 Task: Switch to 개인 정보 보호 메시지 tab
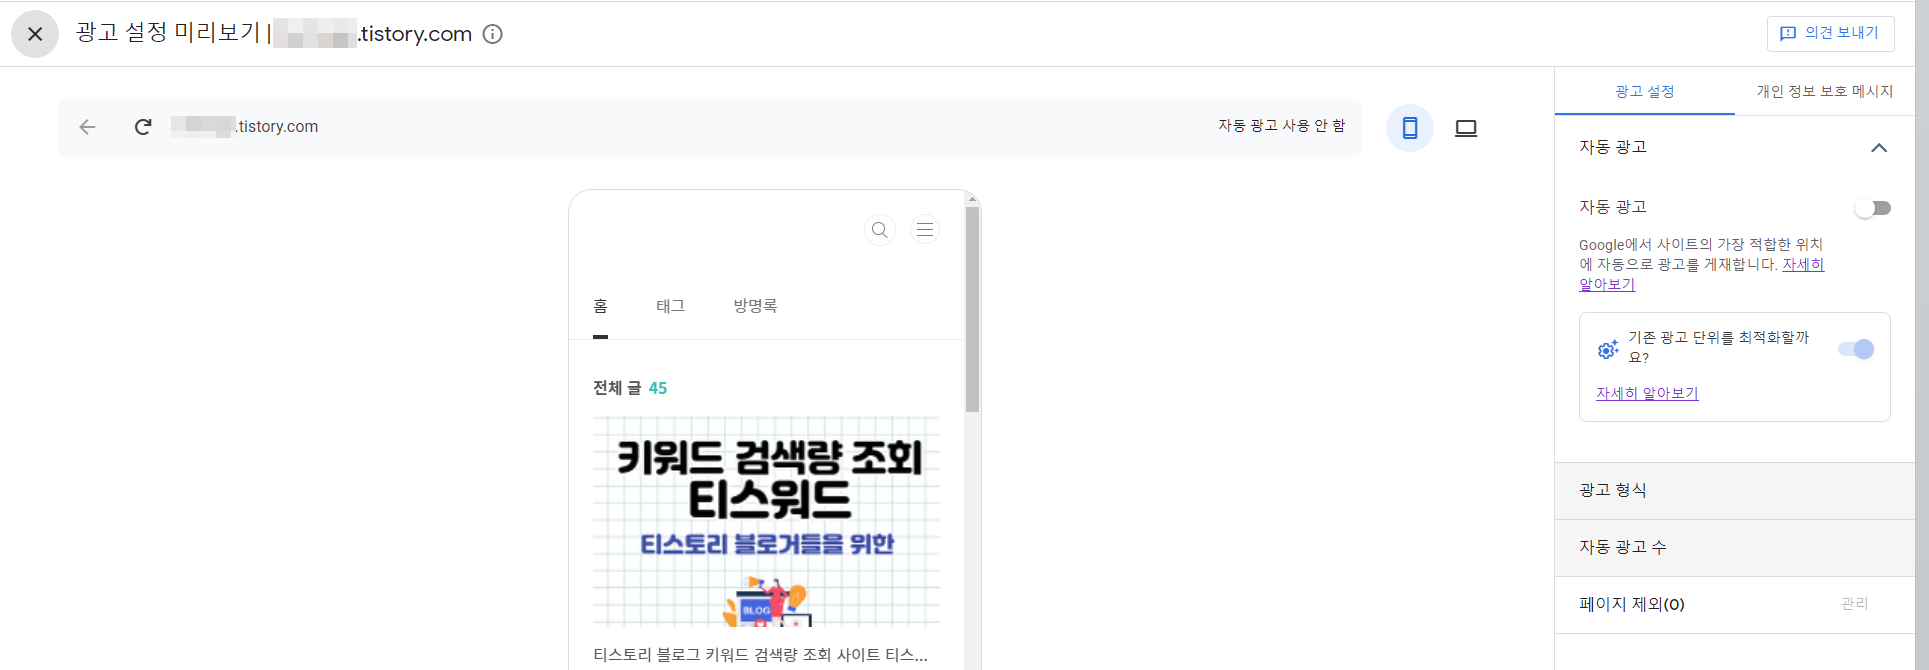(x=1824, y=91)
